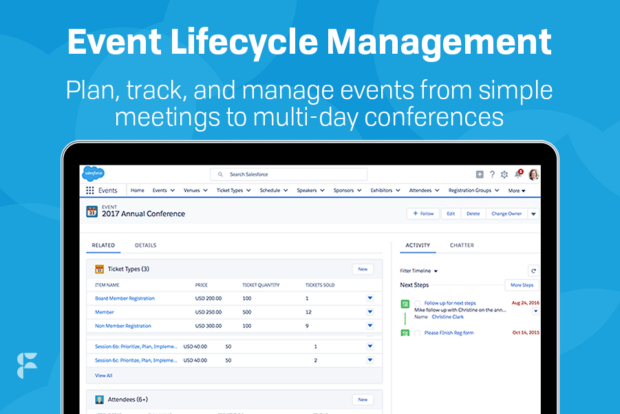
Task: Open the help question mark icon
Action: pyautogui.click(x=492, y=174)
